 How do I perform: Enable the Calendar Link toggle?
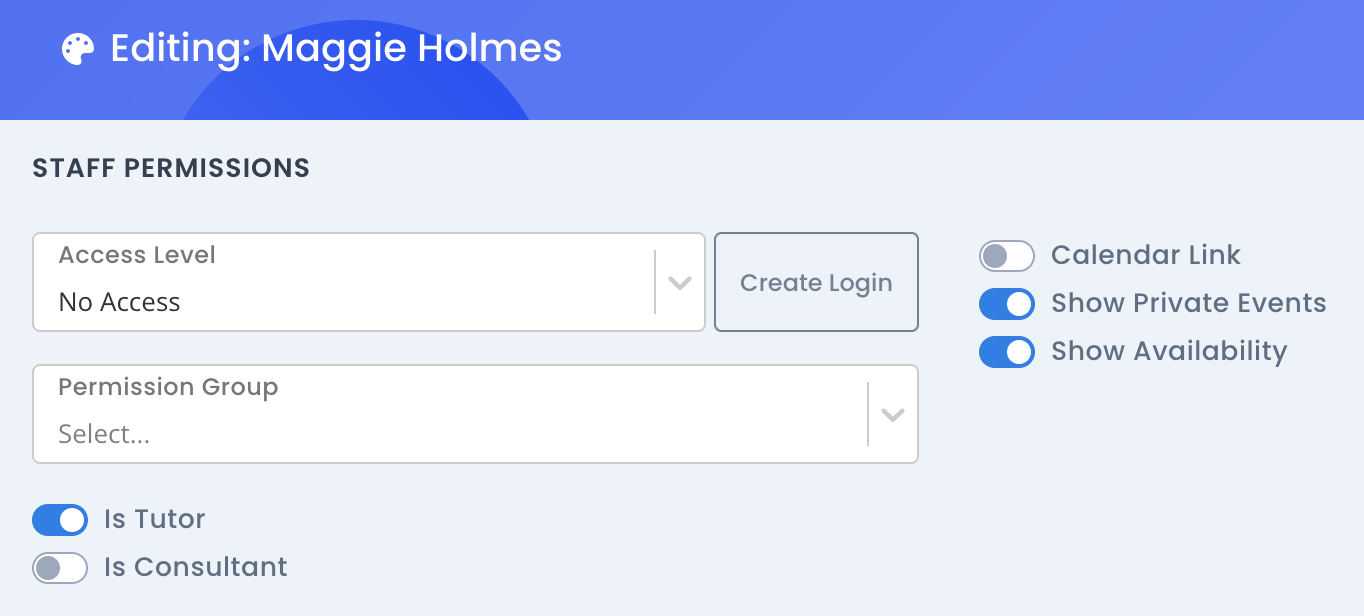tap(1007, 255)
